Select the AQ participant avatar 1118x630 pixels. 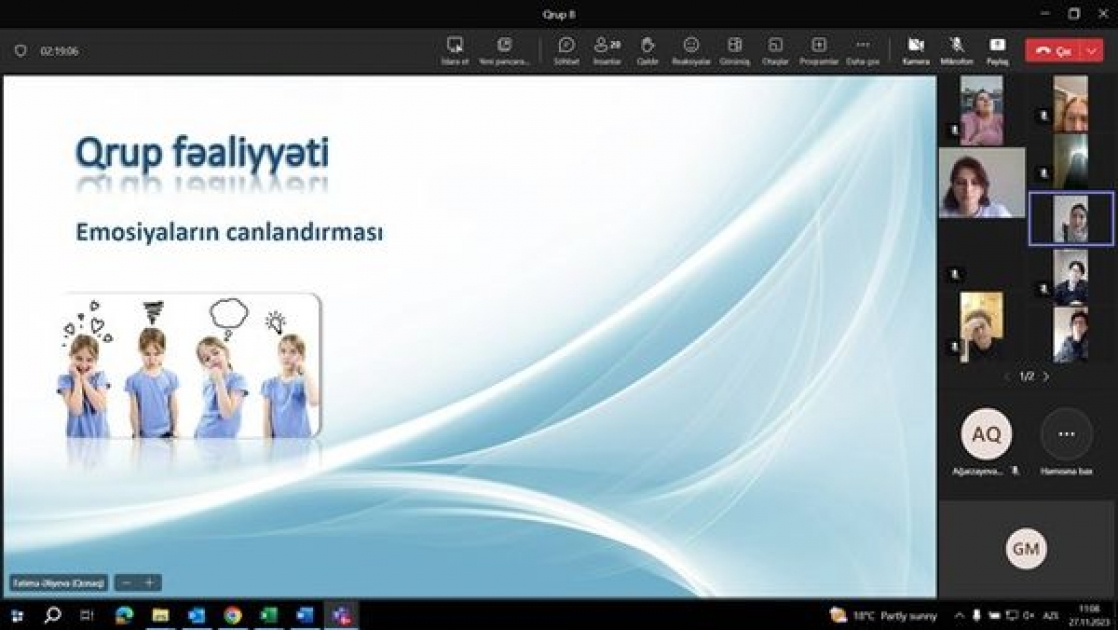click(x=986, y=433)
